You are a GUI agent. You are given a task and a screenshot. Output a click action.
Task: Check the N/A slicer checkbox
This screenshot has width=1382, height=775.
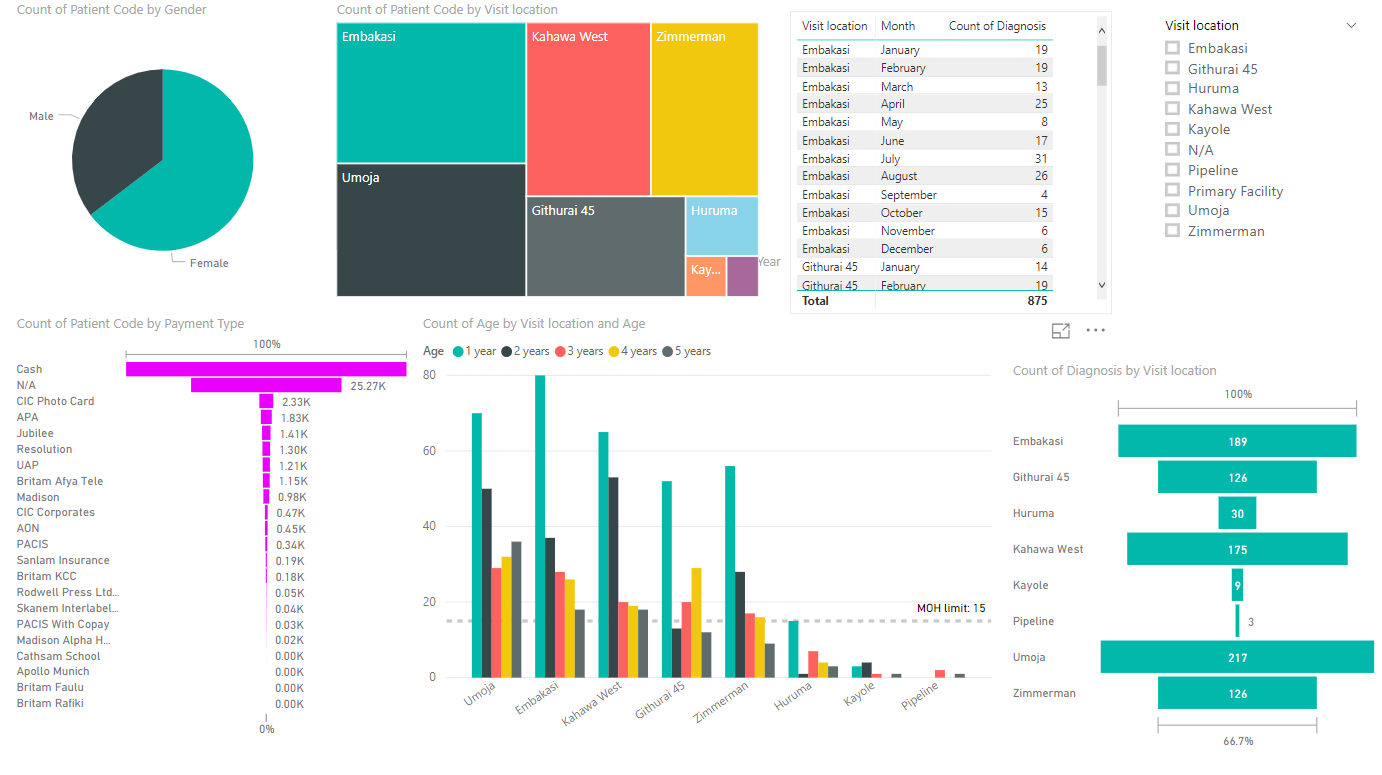click(1172, 149)
